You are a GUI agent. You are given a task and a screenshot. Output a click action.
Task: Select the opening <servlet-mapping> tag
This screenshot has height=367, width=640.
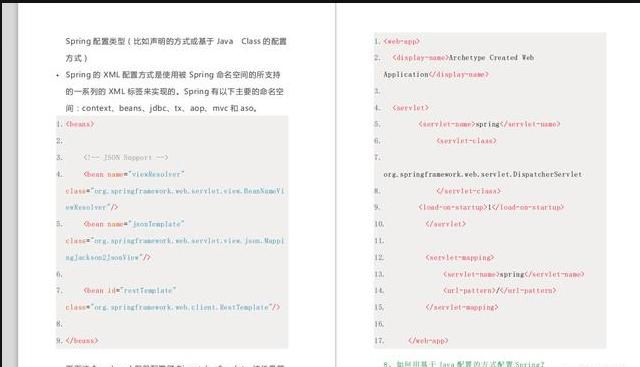(460, 258)
